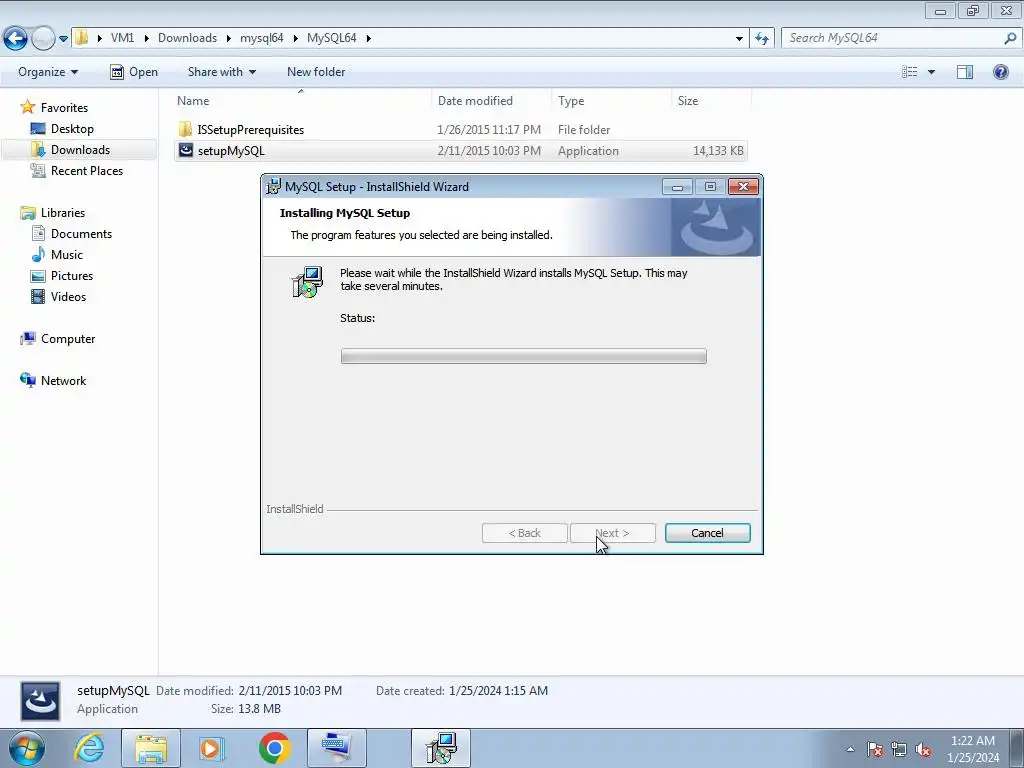Change view using the view icon
Image resolution: width=1024 pixels, height=768 pixels.
tap(910, 72)
